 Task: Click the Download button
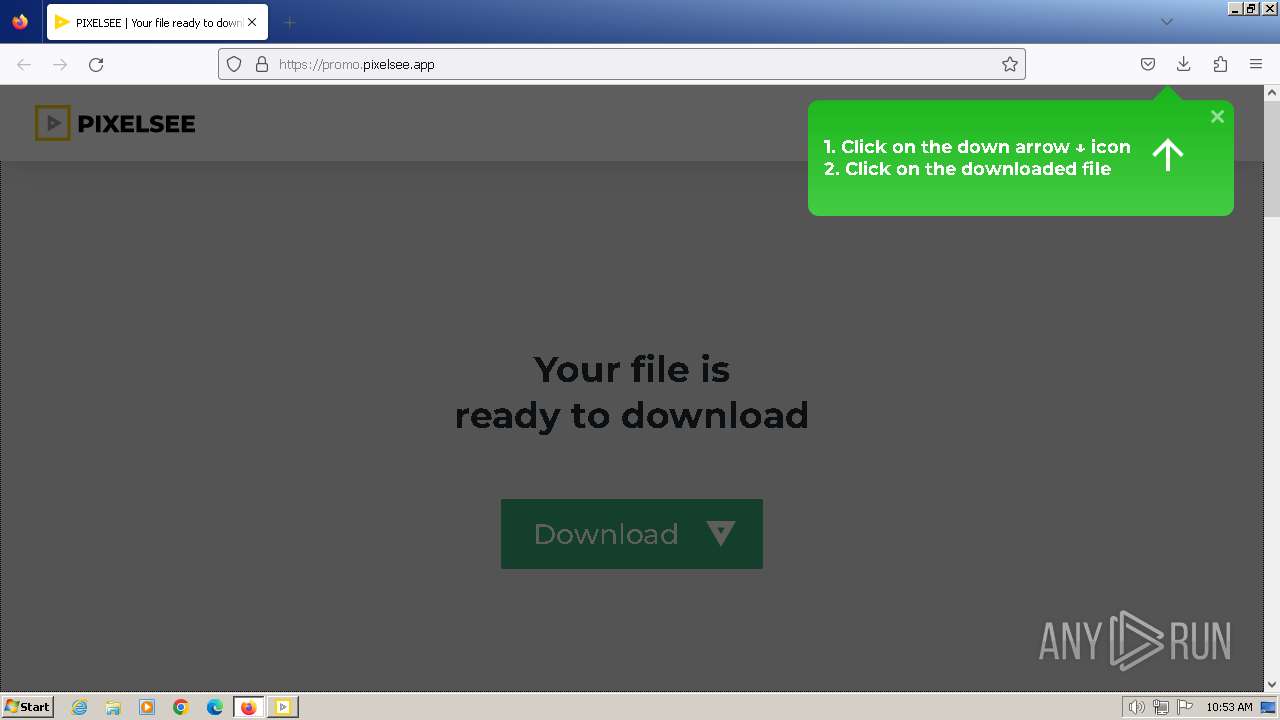(631, 534)
